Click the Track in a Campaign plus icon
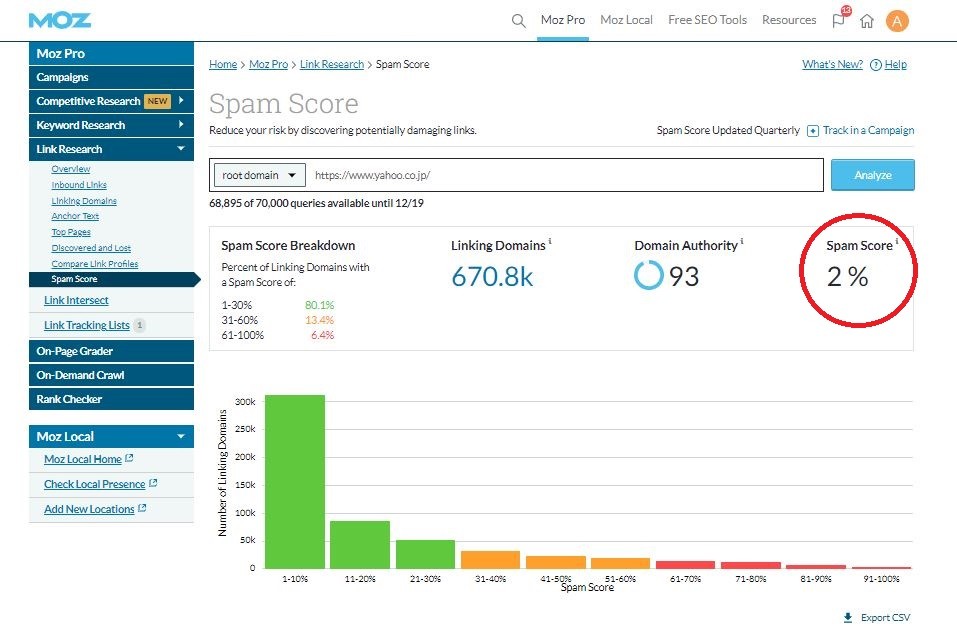Image resolution: width=957 pixels, height=637 pixels. [x=812, y=131]
